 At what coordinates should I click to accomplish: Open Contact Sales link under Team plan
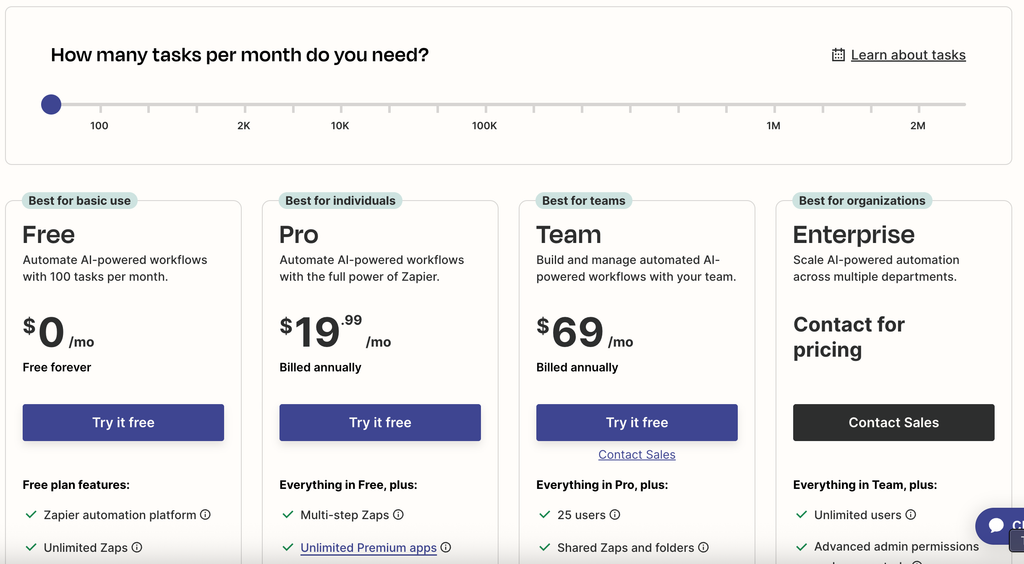coord(637,454)
